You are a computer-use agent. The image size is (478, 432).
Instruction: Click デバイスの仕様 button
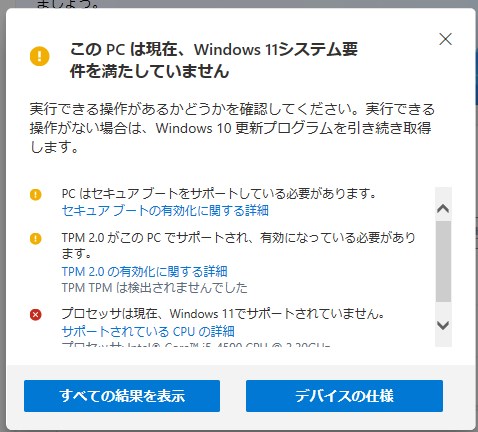tap(344, 396)
